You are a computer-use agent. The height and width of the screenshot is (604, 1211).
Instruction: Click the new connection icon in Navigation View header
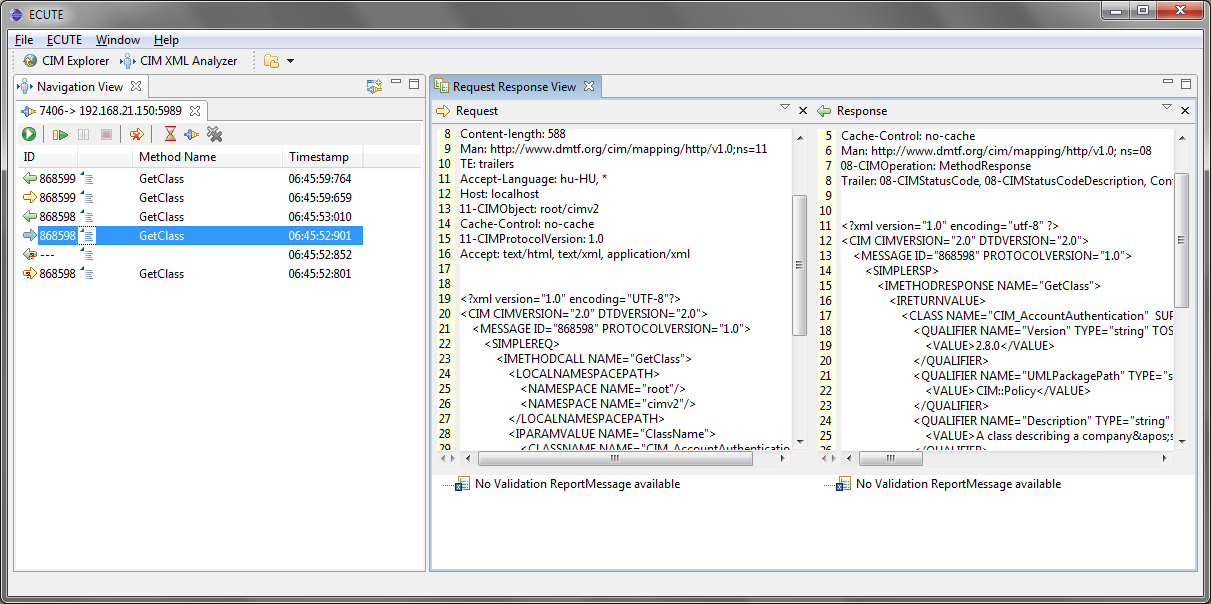tap(374, 86)
